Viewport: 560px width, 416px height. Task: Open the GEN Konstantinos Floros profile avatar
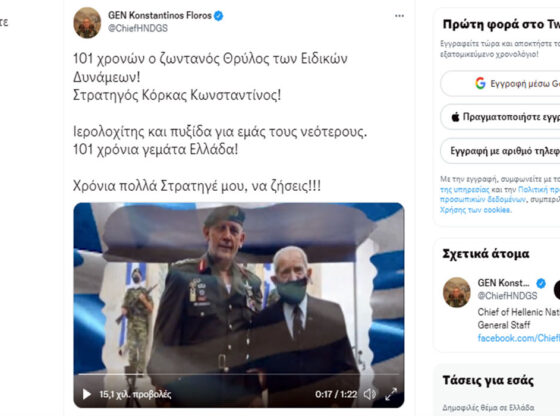(87, 22)
